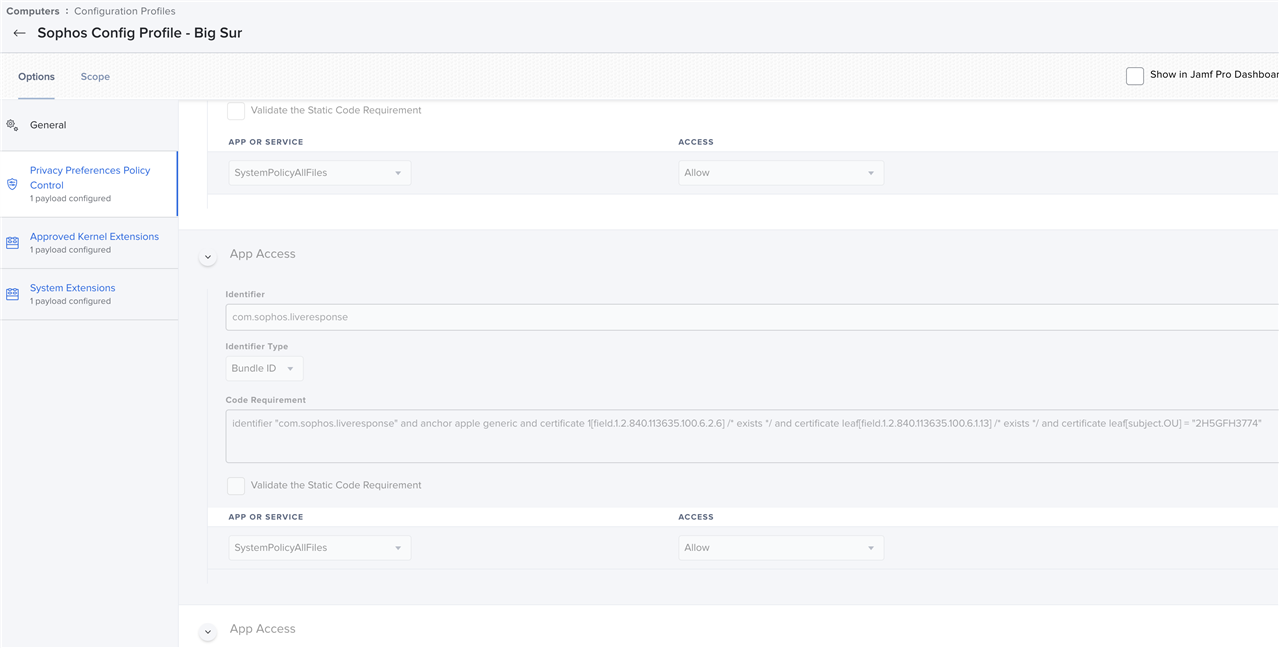1279x648 pixels.
Task: Click the bottom App Access heading text
Action: point(262,629)
